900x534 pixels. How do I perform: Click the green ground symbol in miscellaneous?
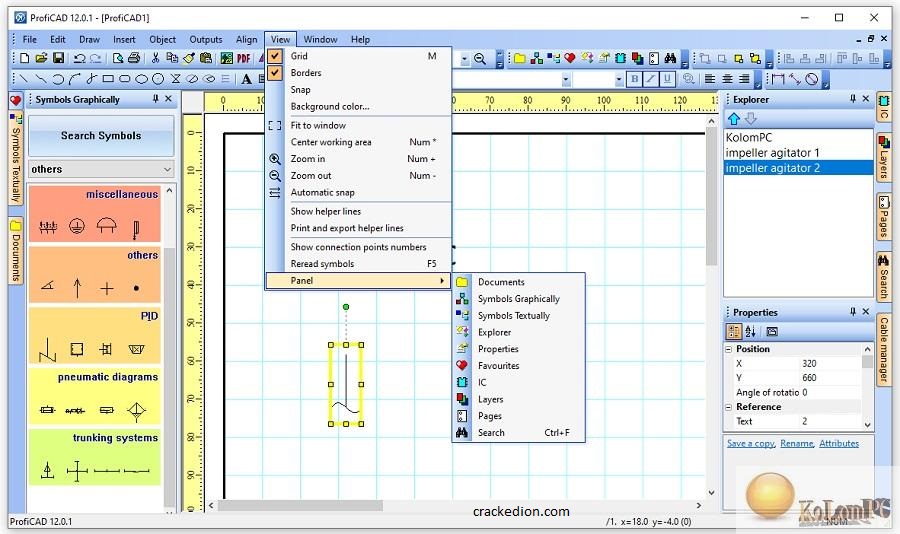coord(77,226)
